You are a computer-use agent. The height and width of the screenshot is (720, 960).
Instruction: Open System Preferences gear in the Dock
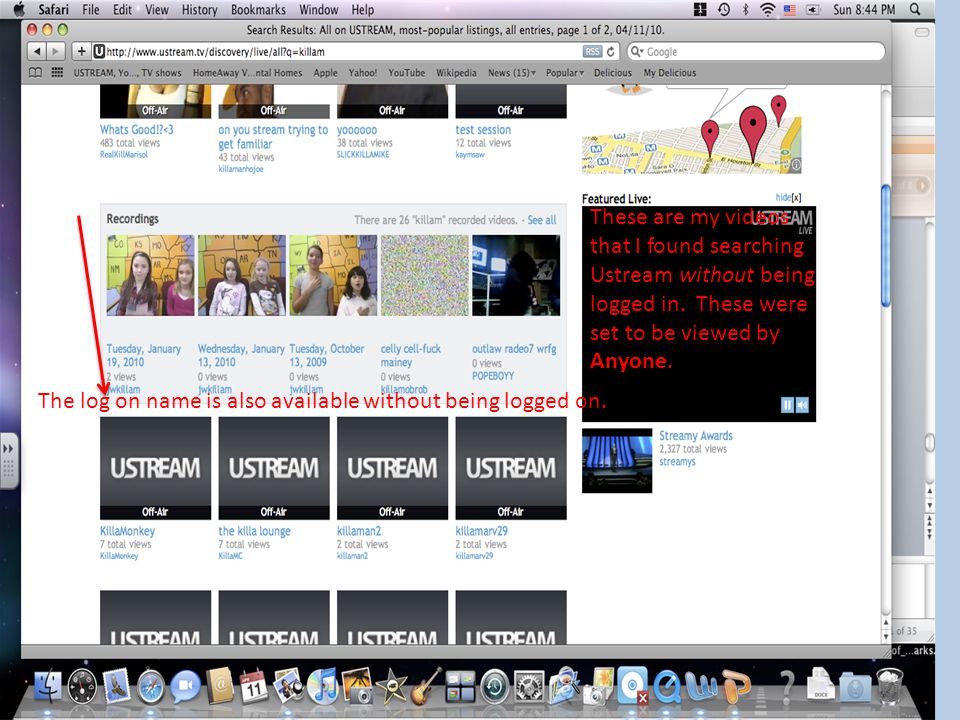(x=529, y=686)
